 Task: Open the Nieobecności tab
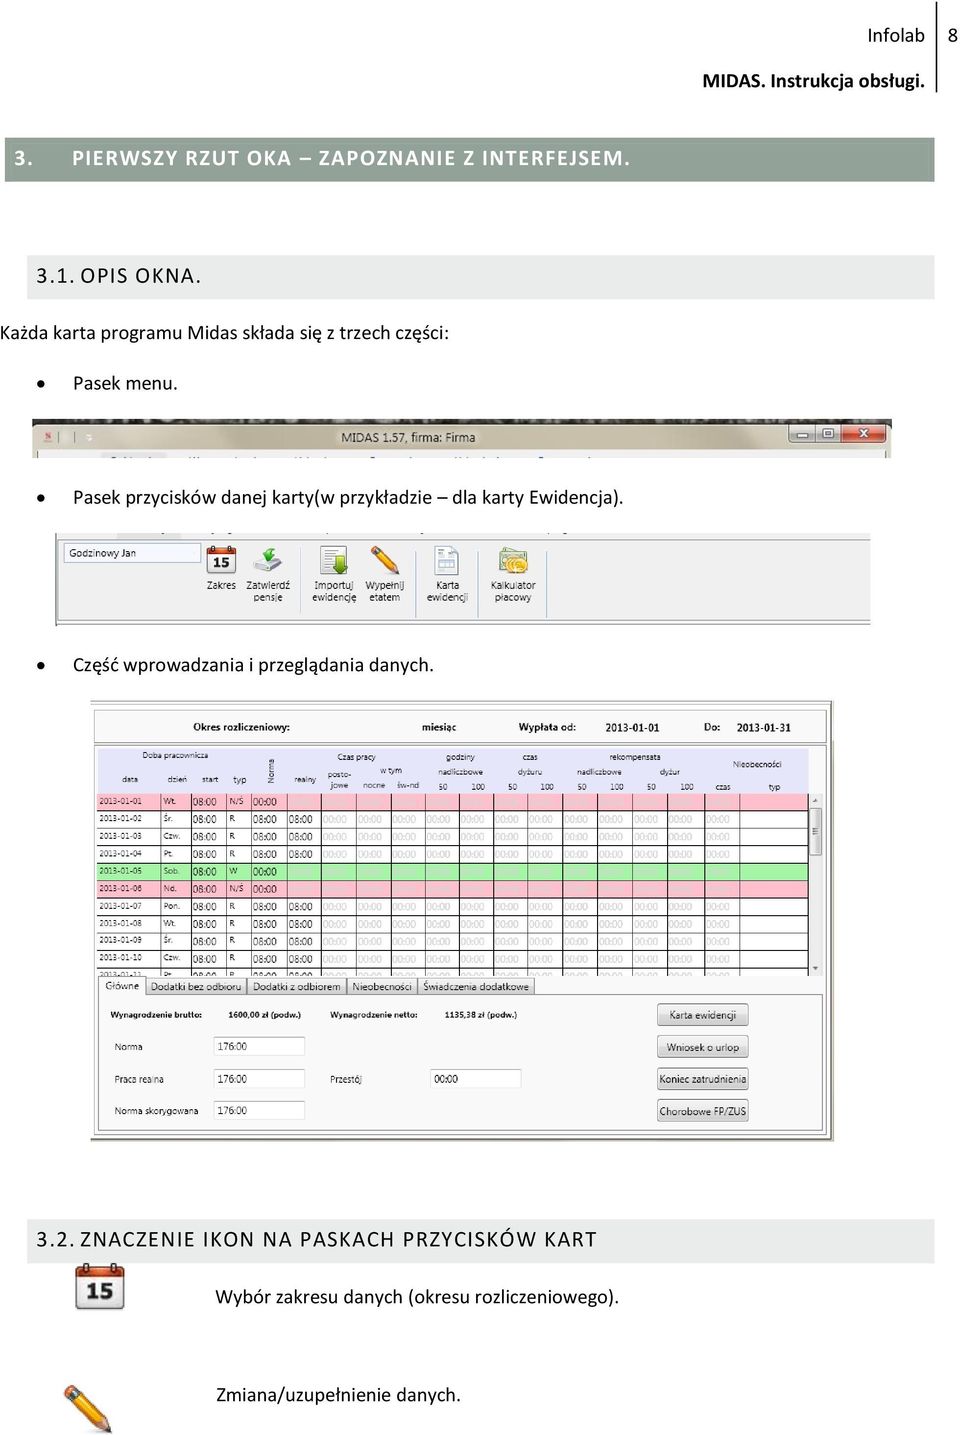pyautogui.click(x=382, y=986)
